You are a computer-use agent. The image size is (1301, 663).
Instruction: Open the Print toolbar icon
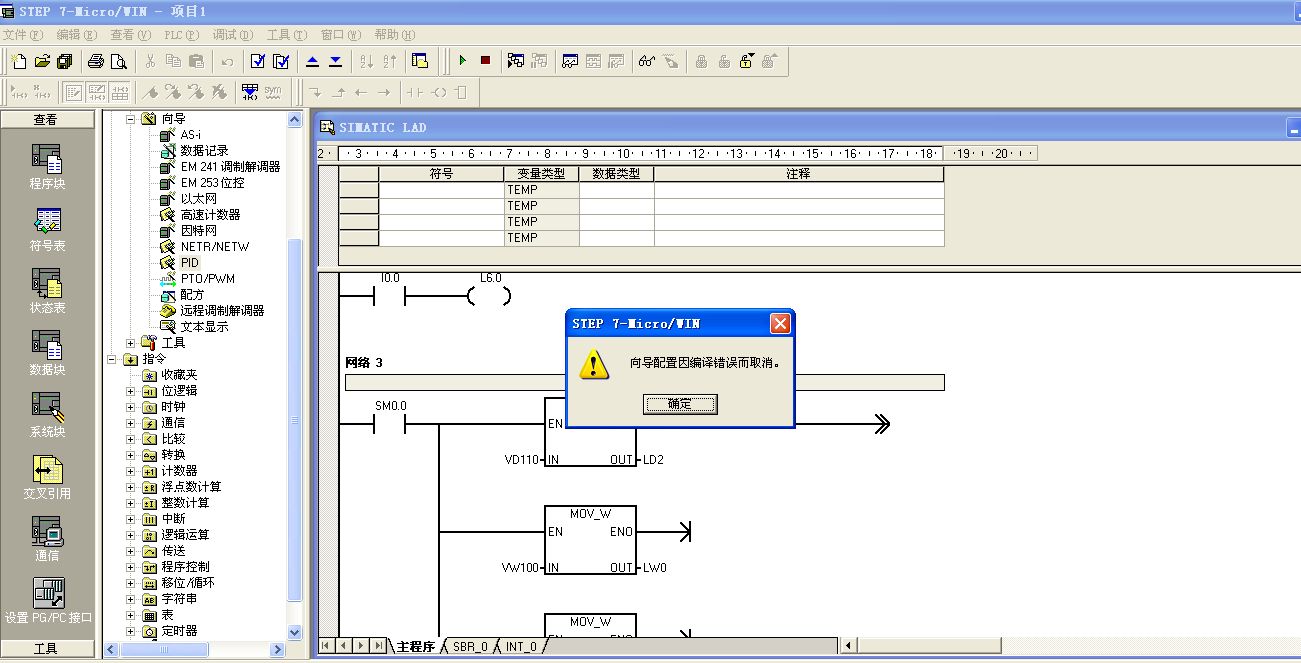[96, 61]
